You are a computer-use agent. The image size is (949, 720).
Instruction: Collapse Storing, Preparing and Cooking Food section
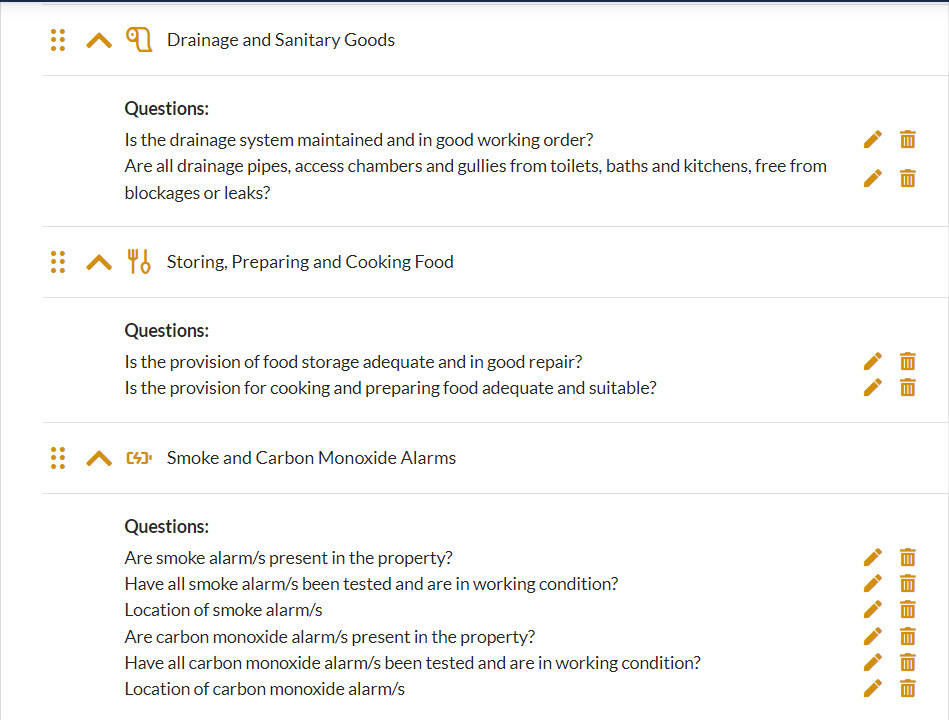[x=99, y=263]
